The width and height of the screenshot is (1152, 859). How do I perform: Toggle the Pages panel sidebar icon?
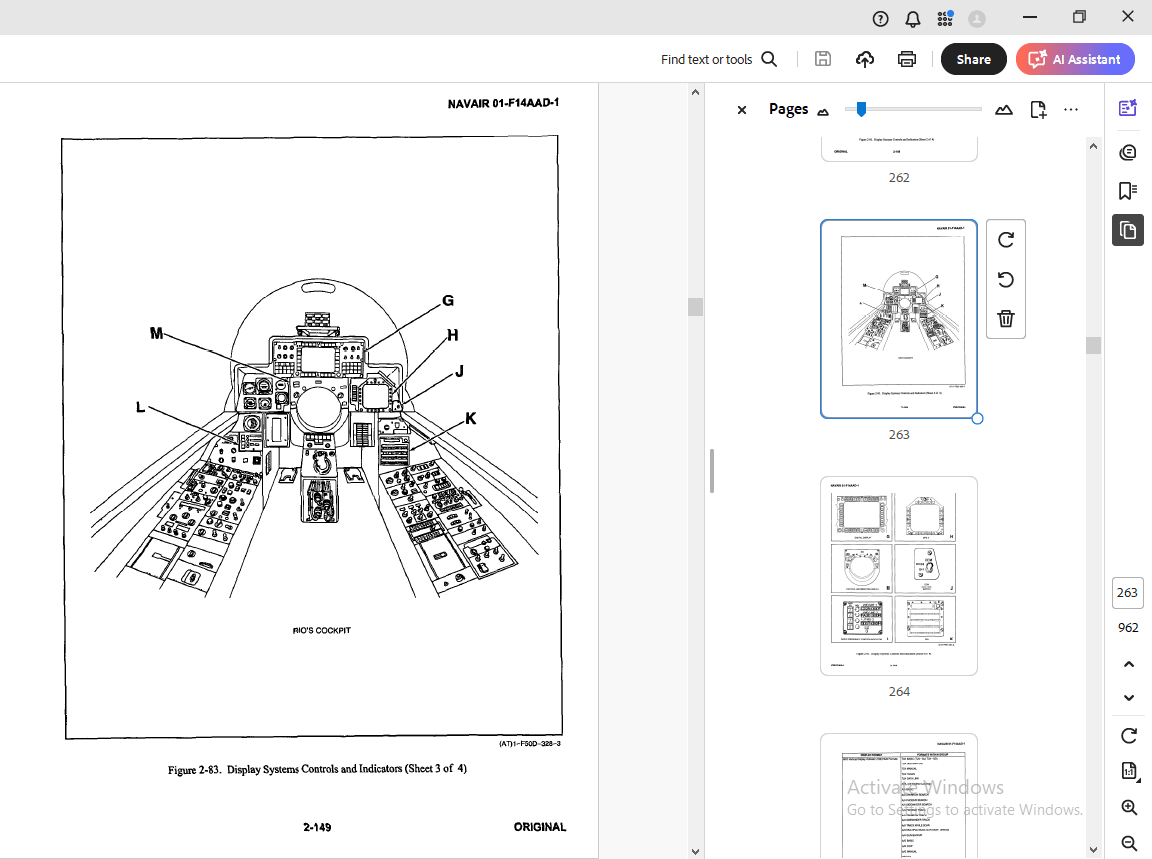tap(1127, 230)
